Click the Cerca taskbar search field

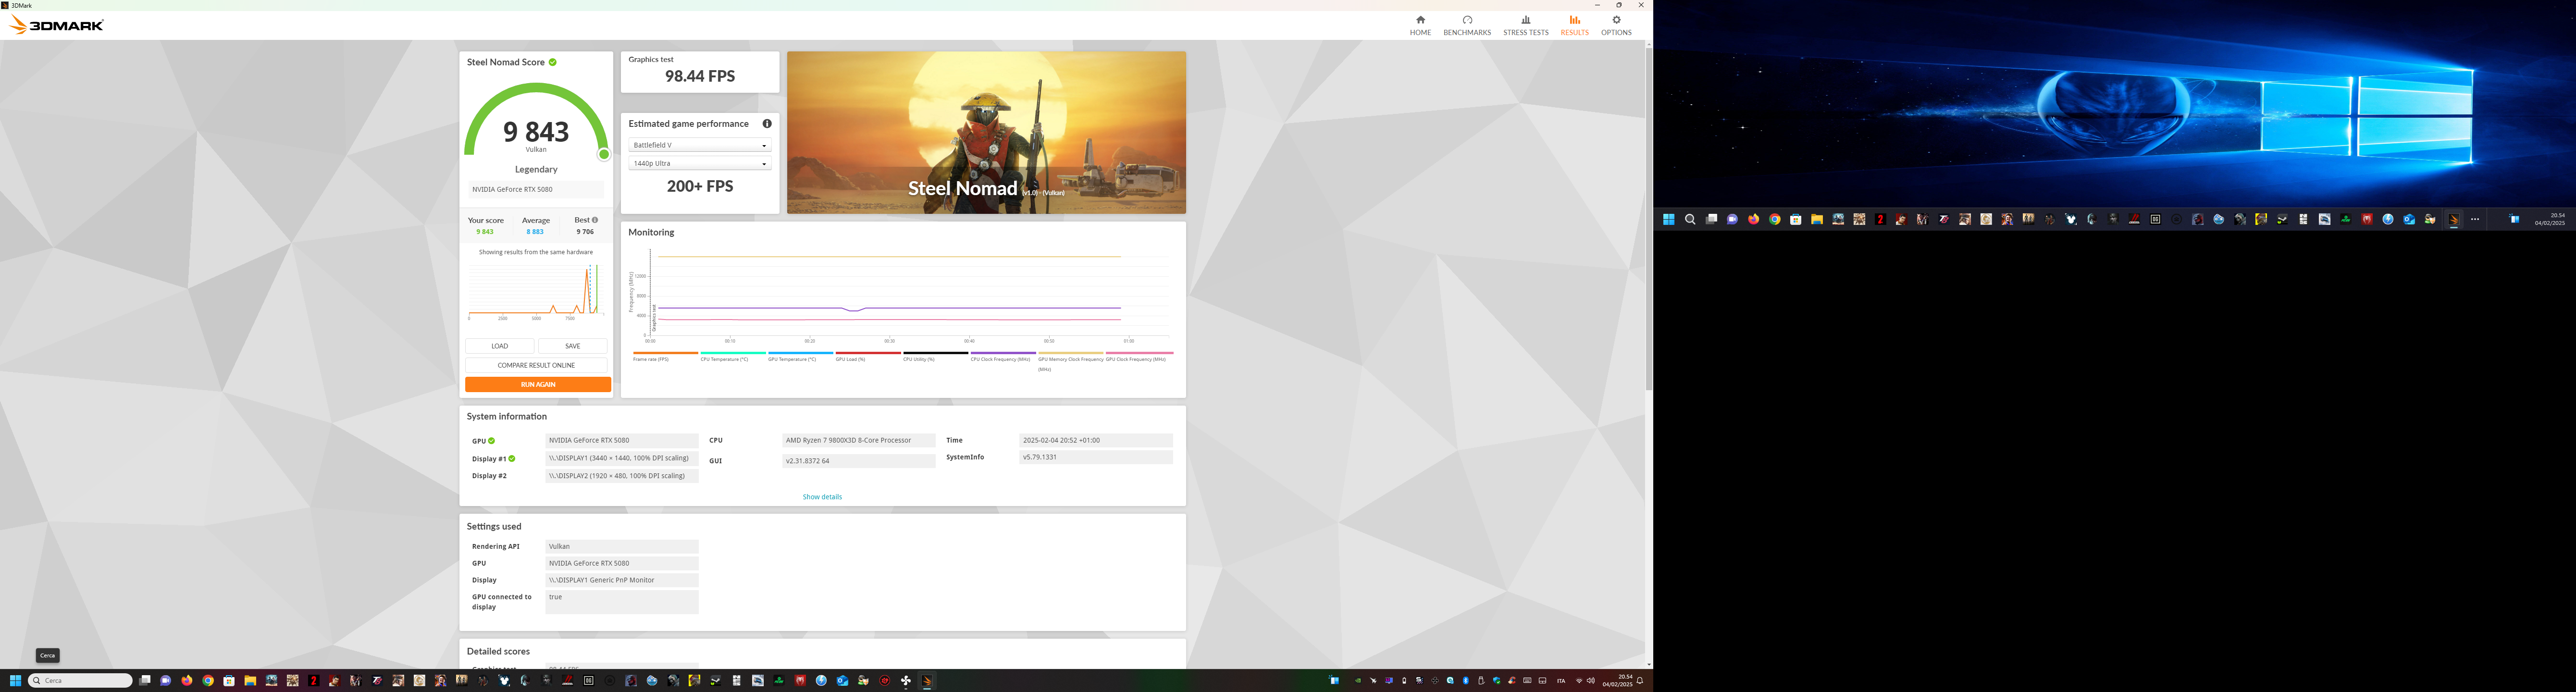coord(84,681)
